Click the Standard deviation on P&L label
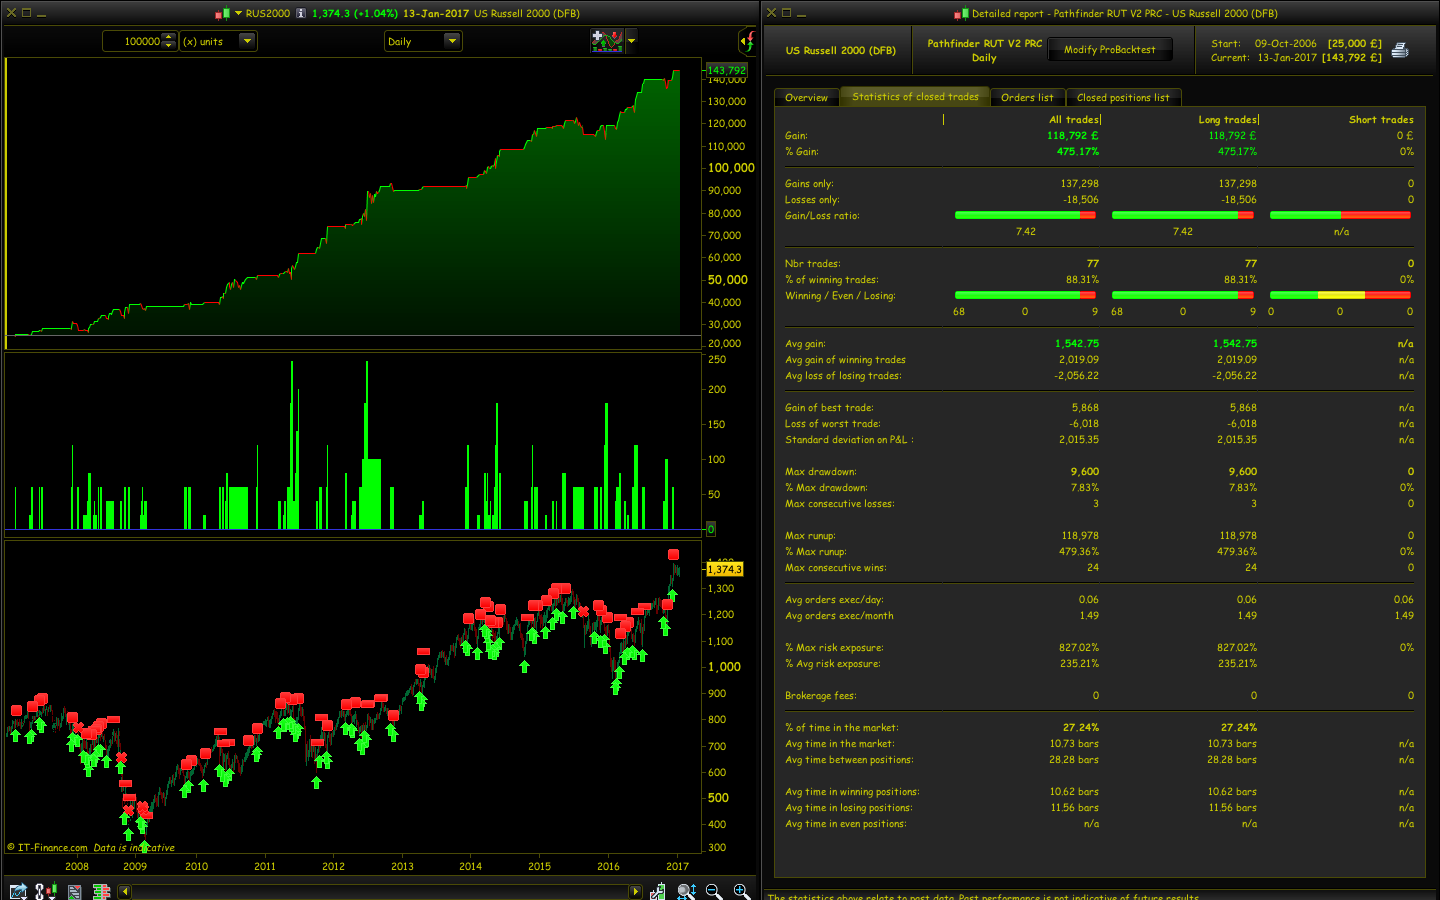1440x900 pixels. [x=849, y=439]
